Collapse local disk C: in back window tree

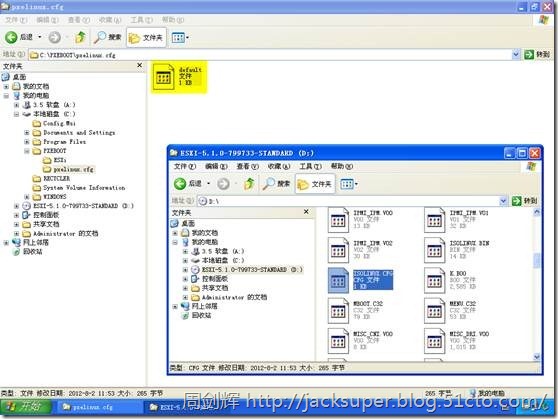click(16, 114)
